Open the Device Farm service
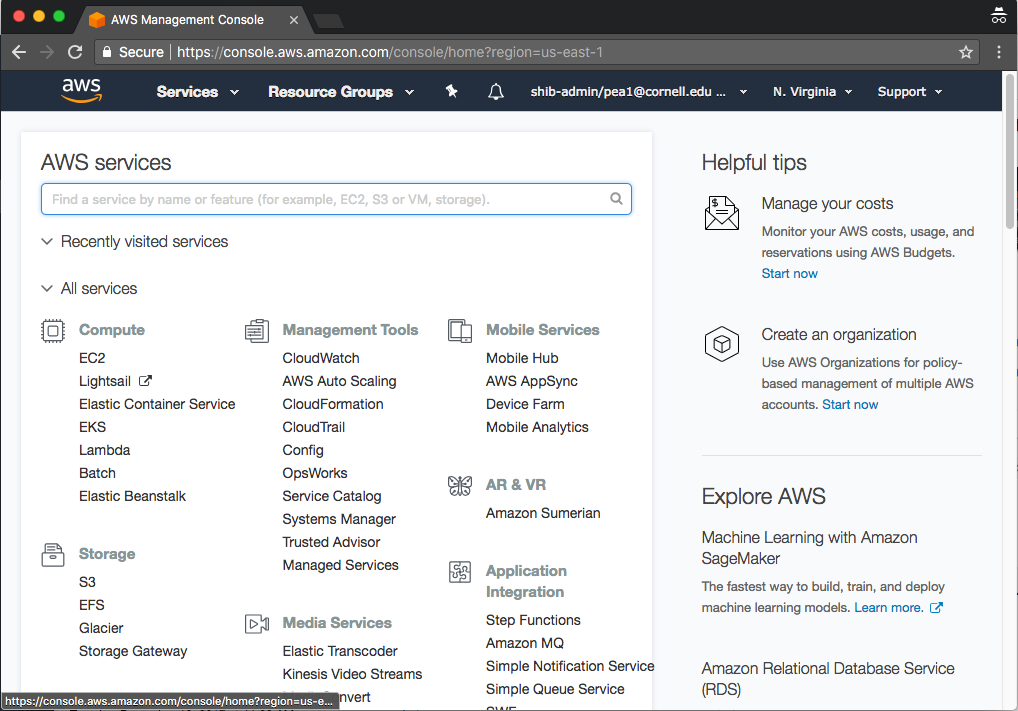Viewport: 1018px width, 711px height. pos(525,404)
